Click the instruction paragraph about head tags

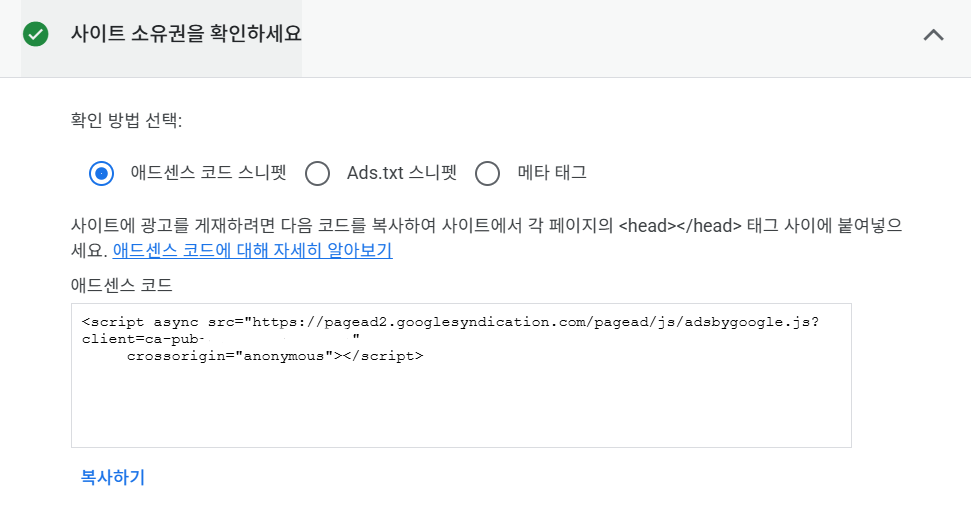tap(480, 226)
